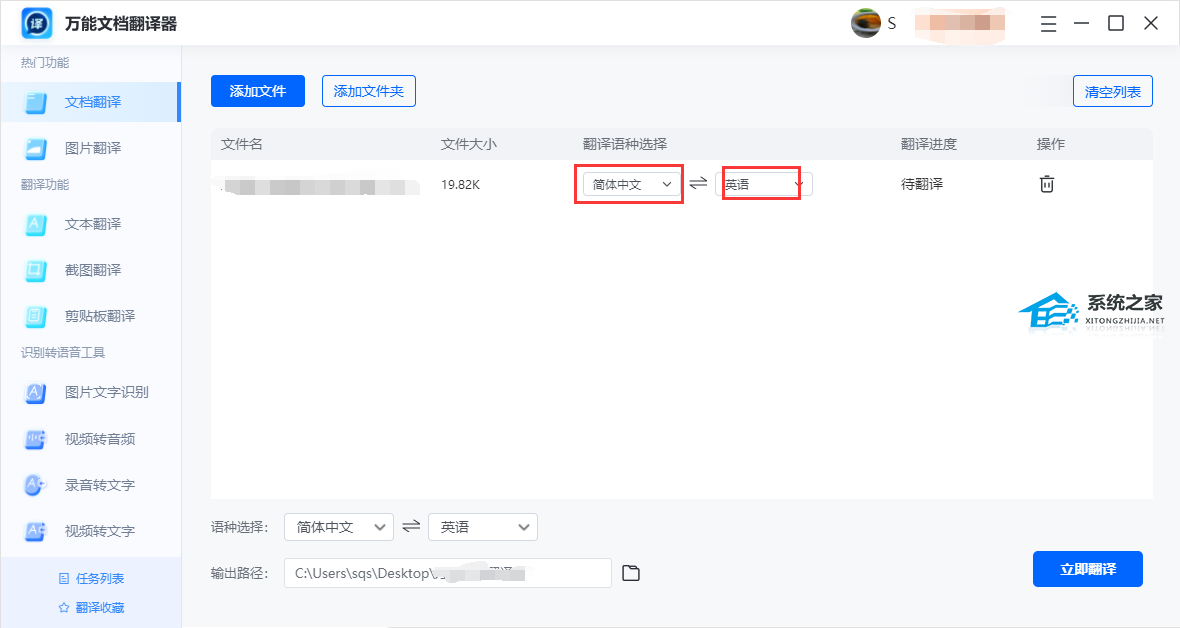
Task: Delete the 19.82K file with trash icon
Action: click(1047, 184)
